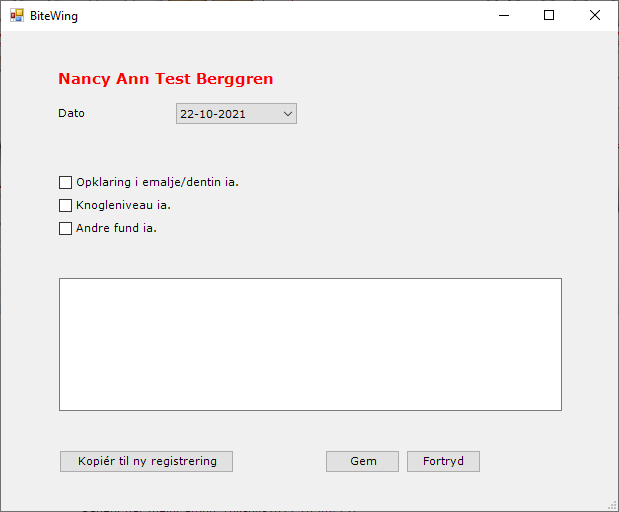This screenshot has height=512, width=619.
Task: Minimize the BiteWing window
Action: coord(502,16)
